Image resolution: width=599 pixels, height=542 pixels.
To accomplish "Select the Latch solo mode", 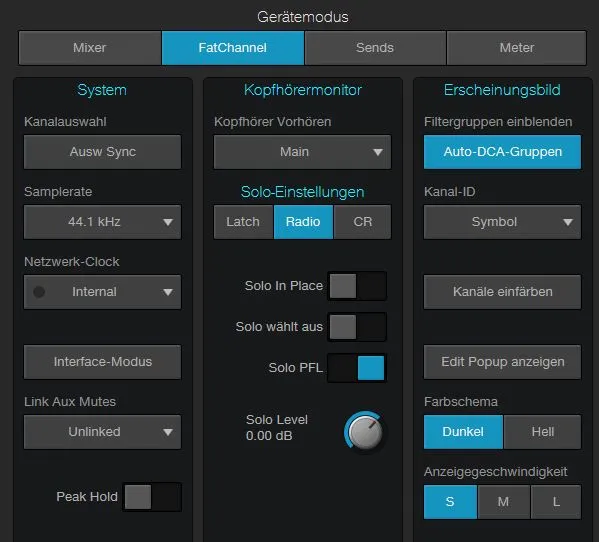I will [x=243, y=222].
